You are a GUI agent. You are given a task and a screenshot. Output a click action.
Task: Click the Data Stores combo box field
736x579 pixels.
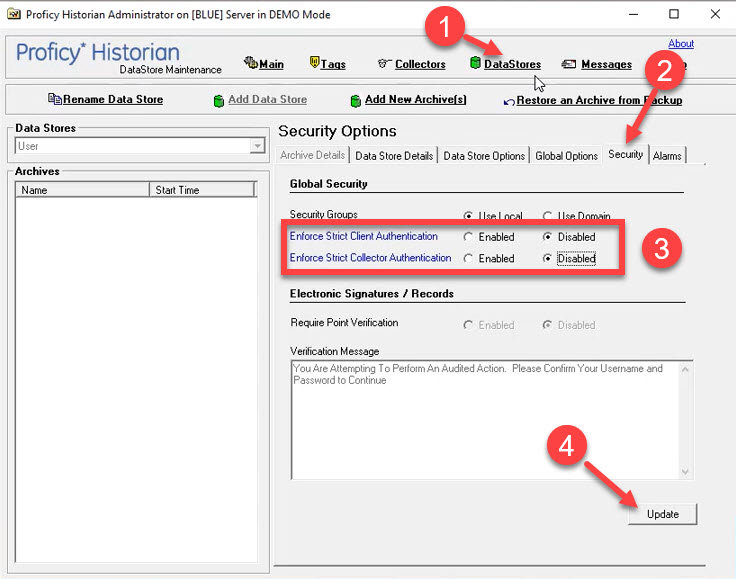point(140,146)
